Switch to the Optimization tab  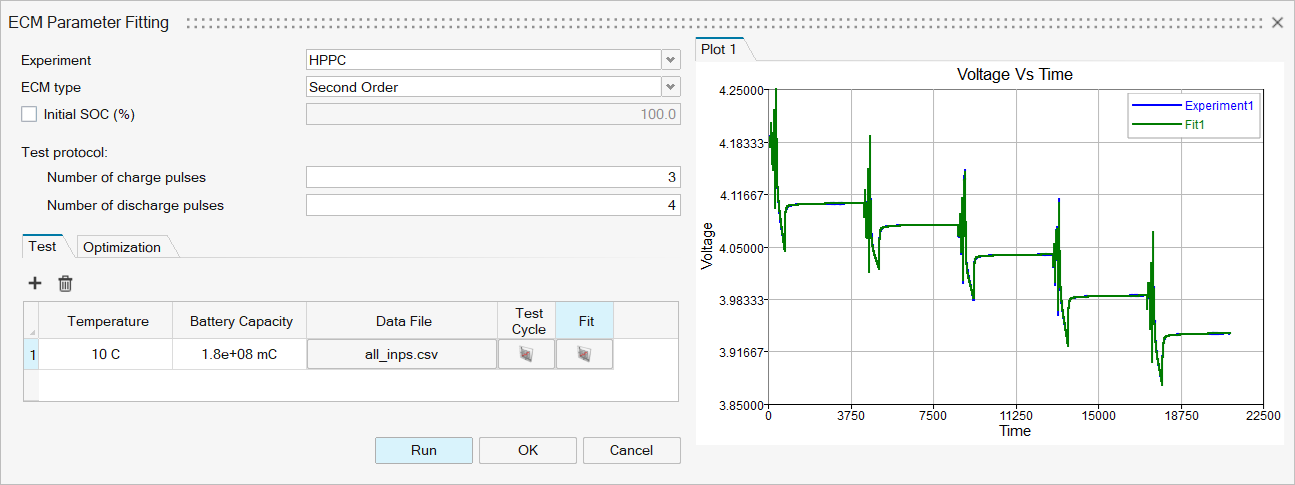point(122,247)
